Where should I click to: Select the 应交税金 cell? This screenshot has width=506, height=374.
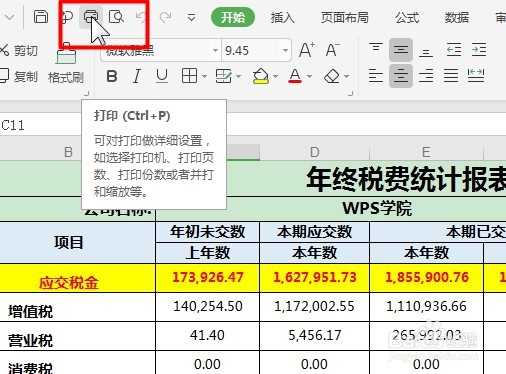(77, 278)
